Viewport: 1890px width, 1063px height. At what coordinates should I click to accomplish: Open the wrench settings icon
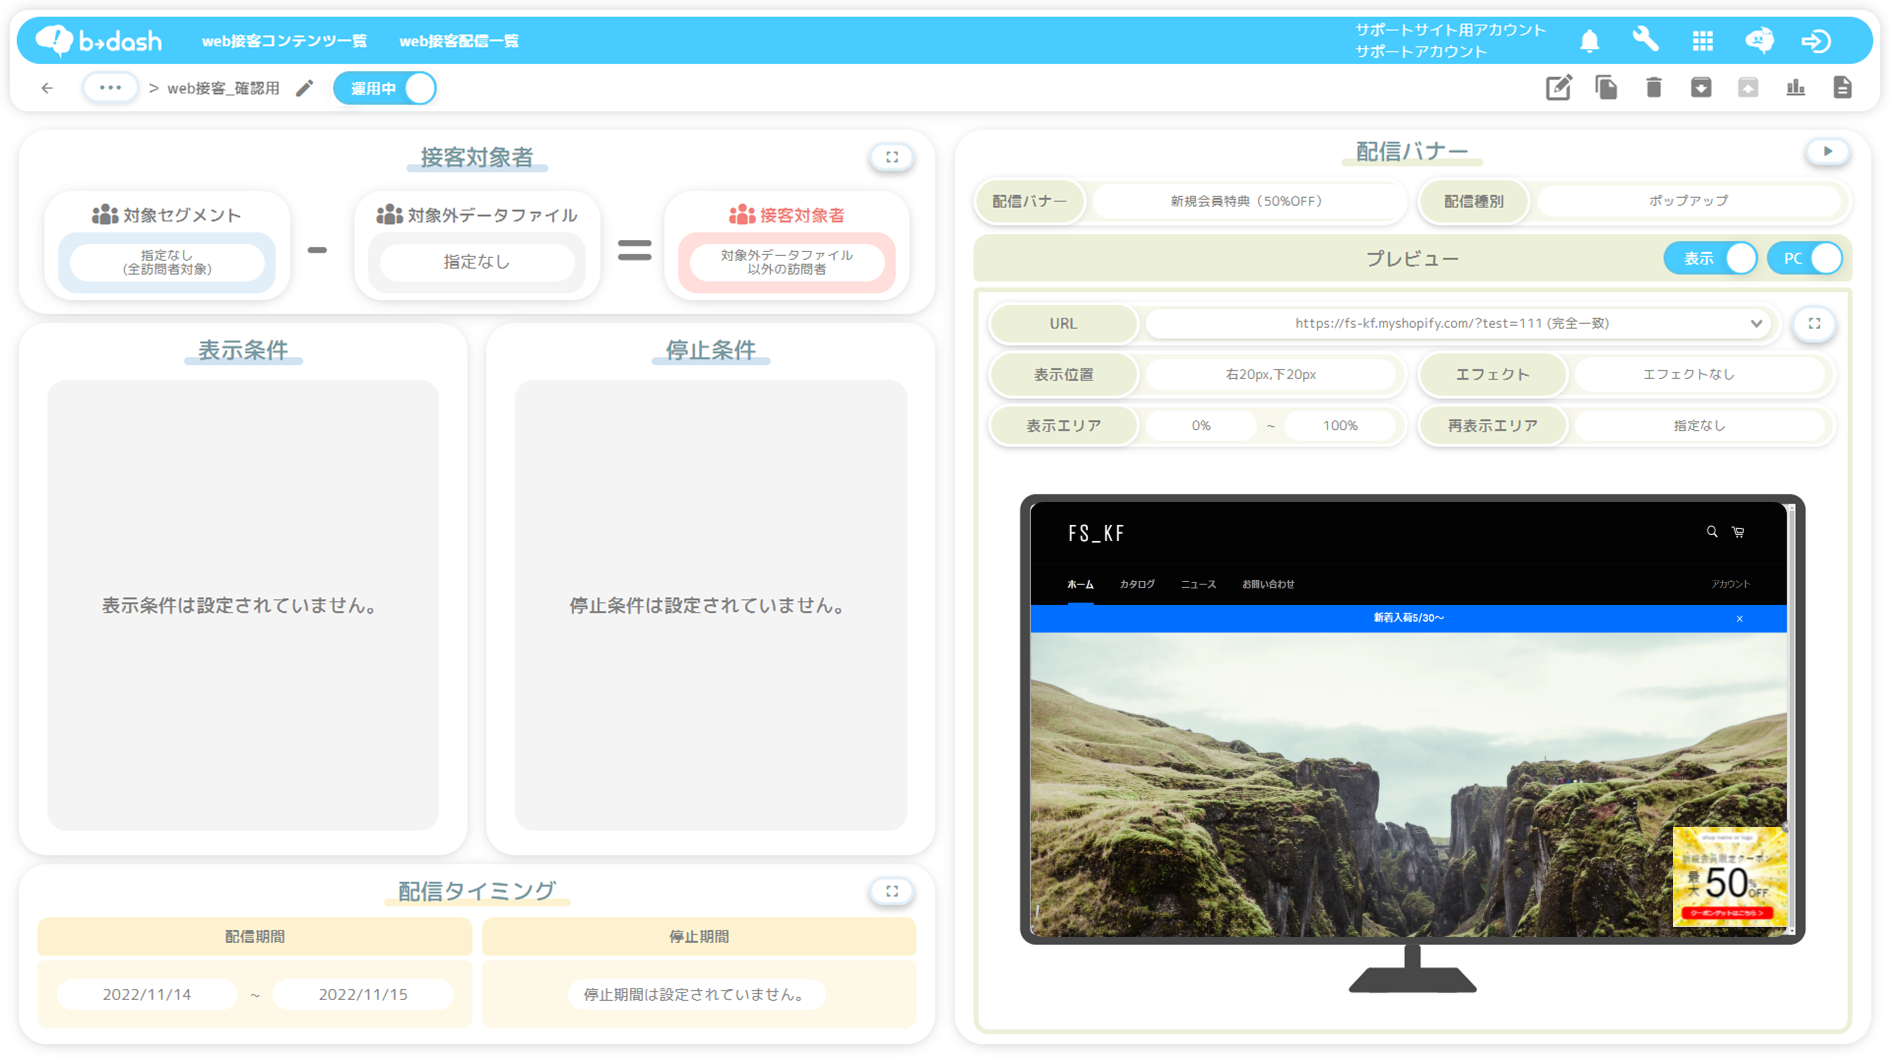pyautogui.click(x=1645, y=40)
